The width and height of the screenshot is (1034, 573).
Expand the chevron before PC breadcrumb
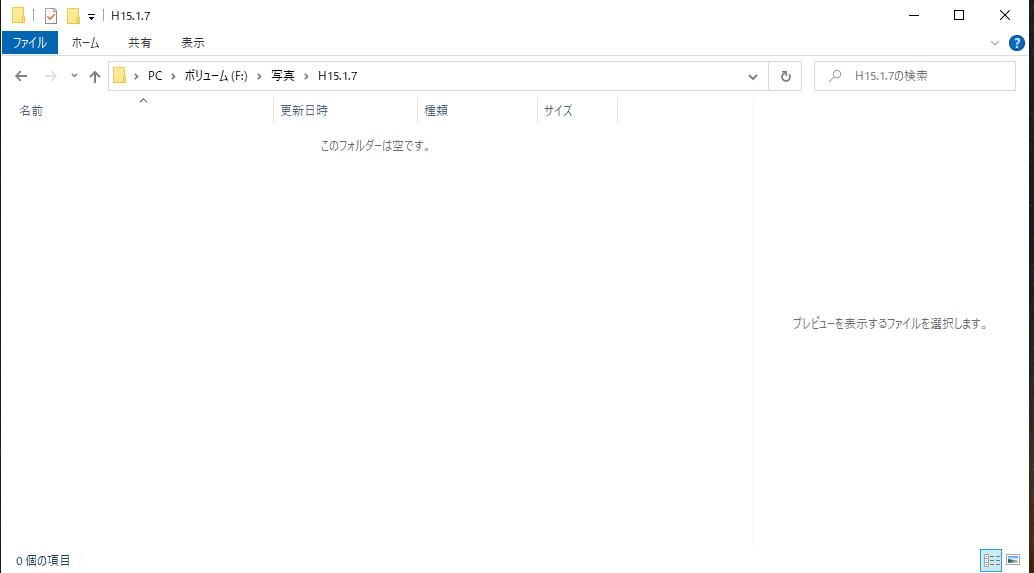137,76
